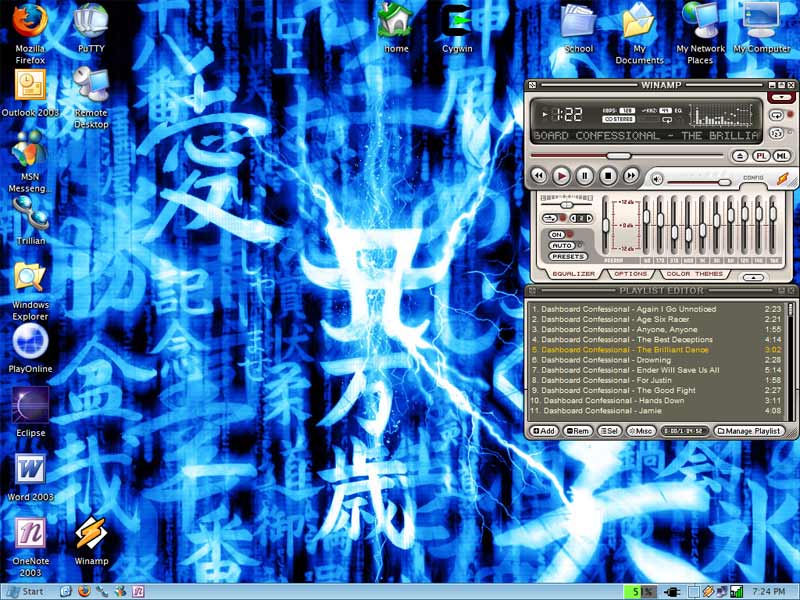Switch to the Options tab

pyautogui.click(x=630, y=273)
